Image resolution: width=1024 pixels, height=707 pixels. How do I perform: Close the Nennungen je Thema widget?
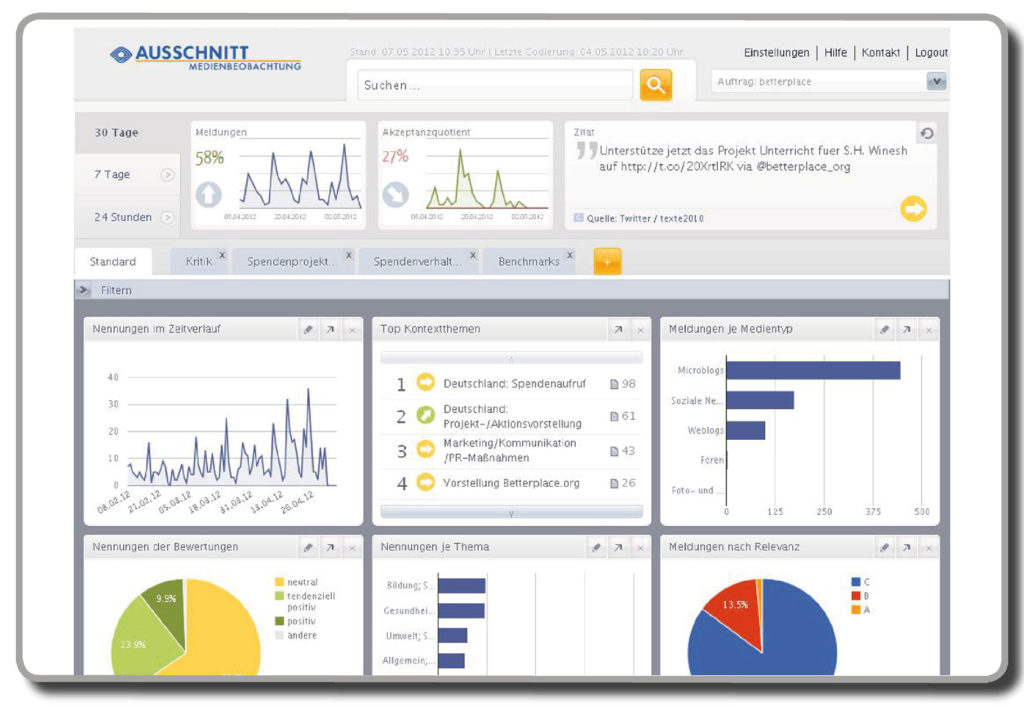[x=640, y=548]
